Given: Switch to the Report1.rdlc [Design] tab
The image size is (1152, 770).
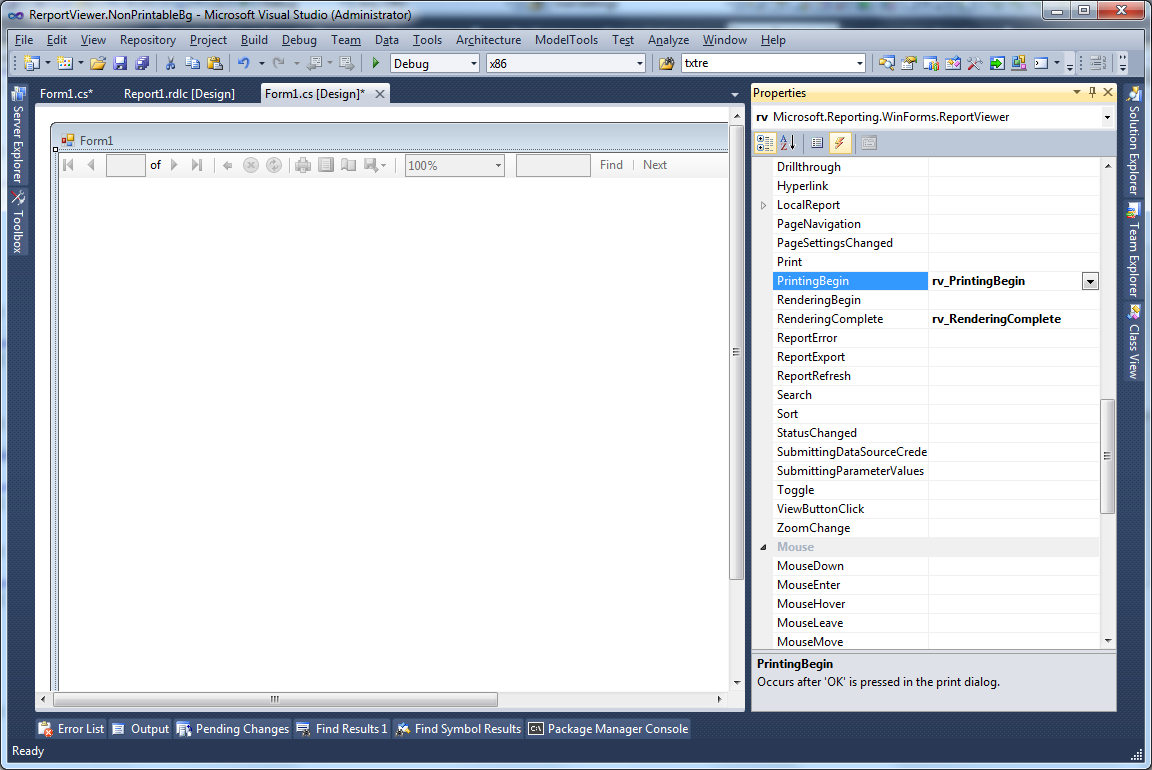Looking at the screenshot, I should pos(179,93).
